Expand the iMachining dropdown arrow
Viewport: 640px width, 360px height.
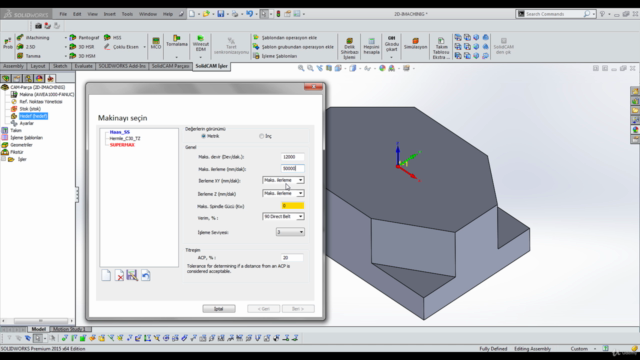click(x=65, y=38)
